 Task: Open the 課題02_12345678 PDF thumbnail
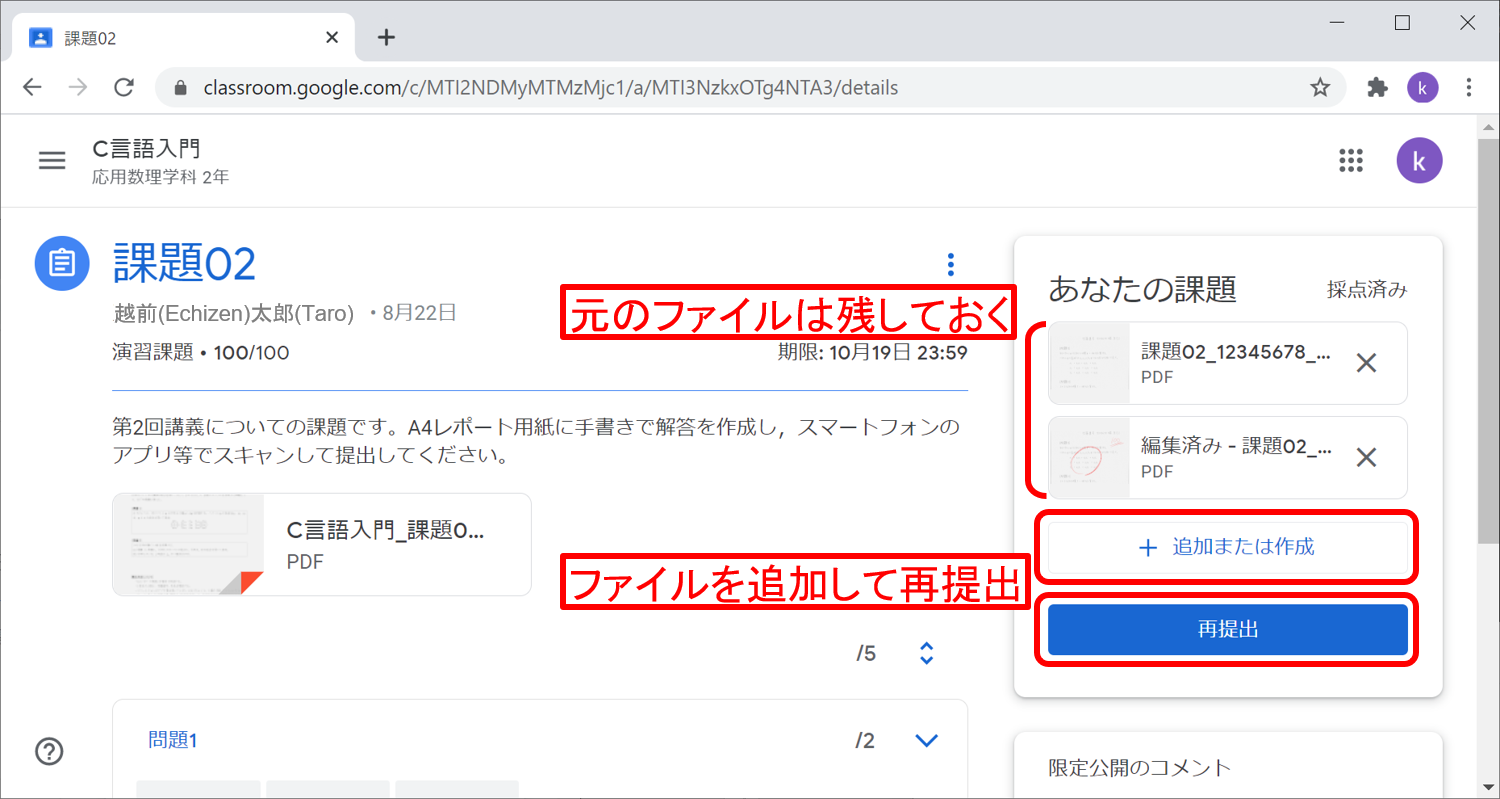pos(1089,363)
